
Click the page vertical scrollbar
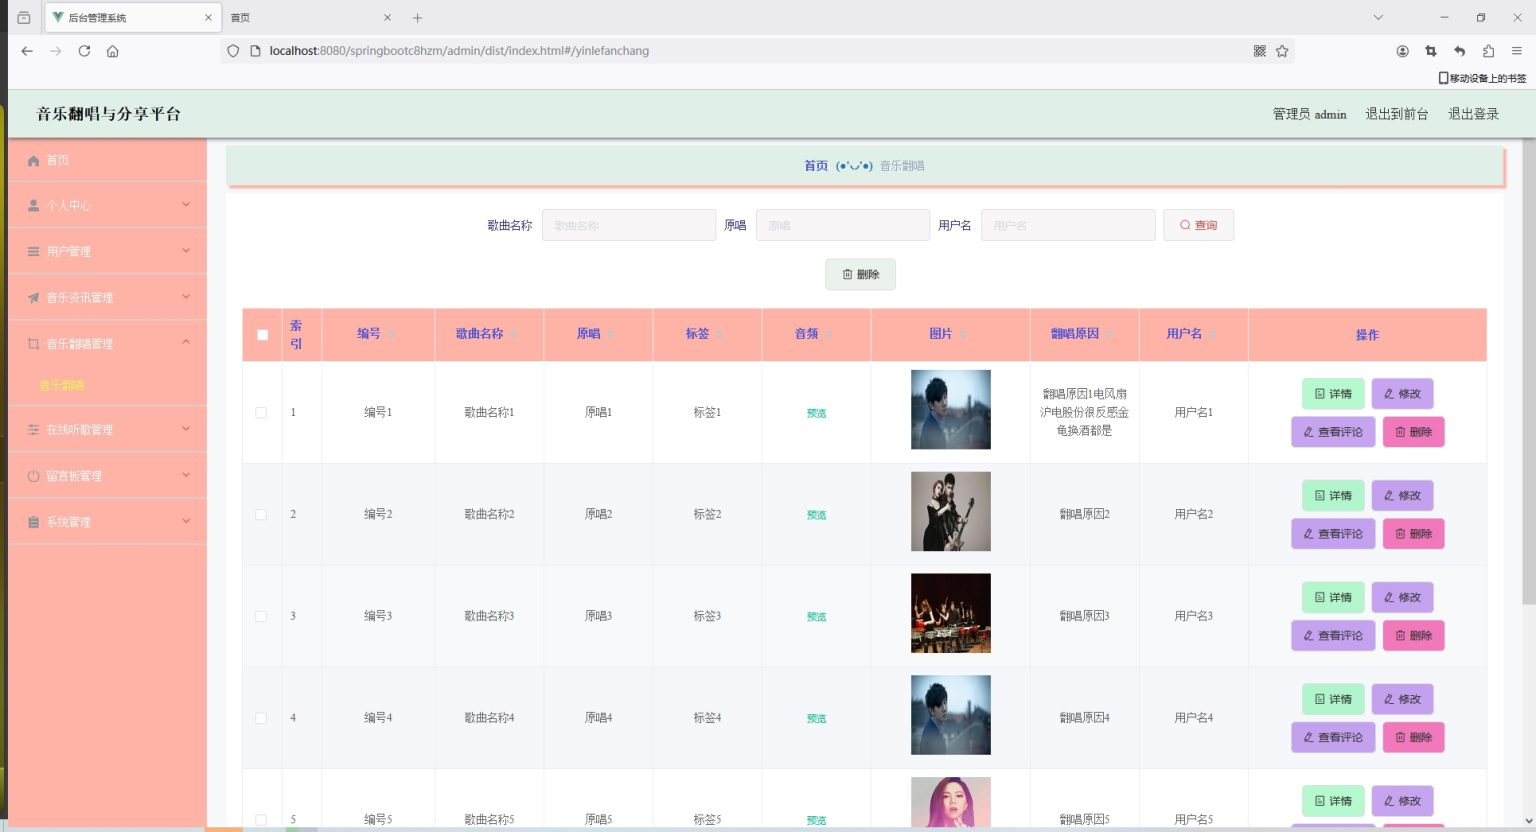tap(1528, 372)
